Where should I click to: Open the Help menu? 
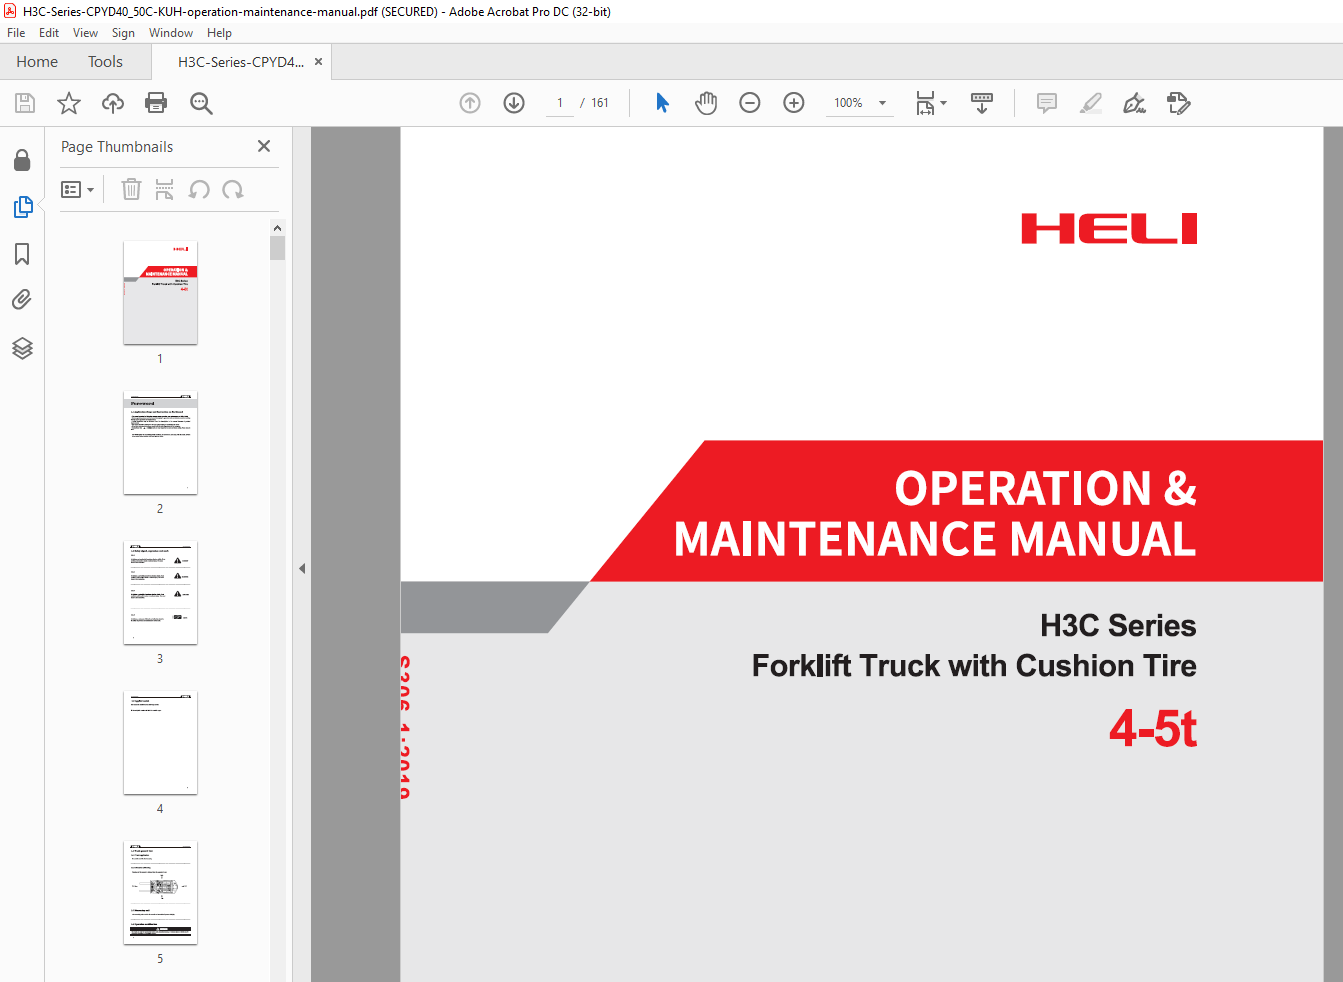coord(219,33)
